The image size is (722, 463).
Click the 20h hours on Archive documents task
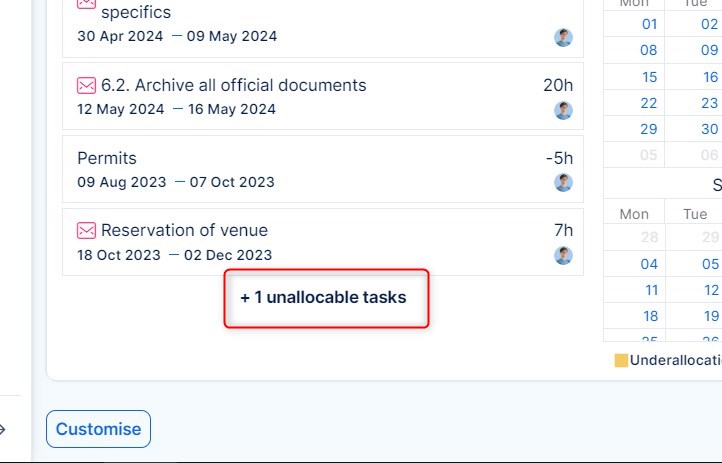(x=558, y=85)
